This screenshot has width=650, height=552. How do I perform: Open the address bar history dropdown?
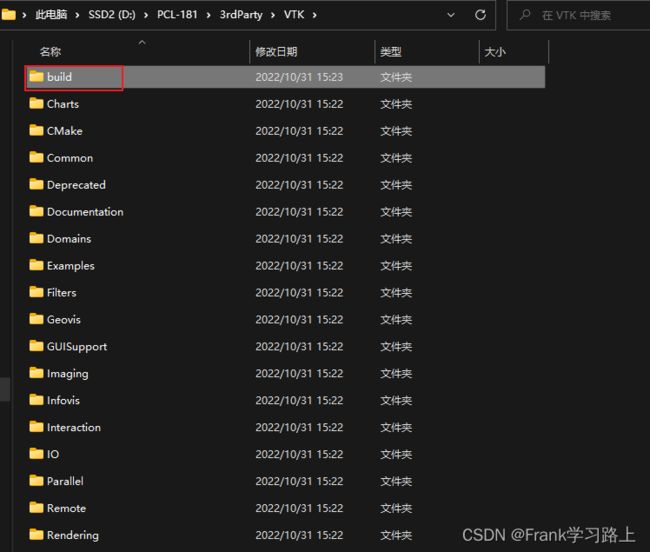(x=451, y=15)
